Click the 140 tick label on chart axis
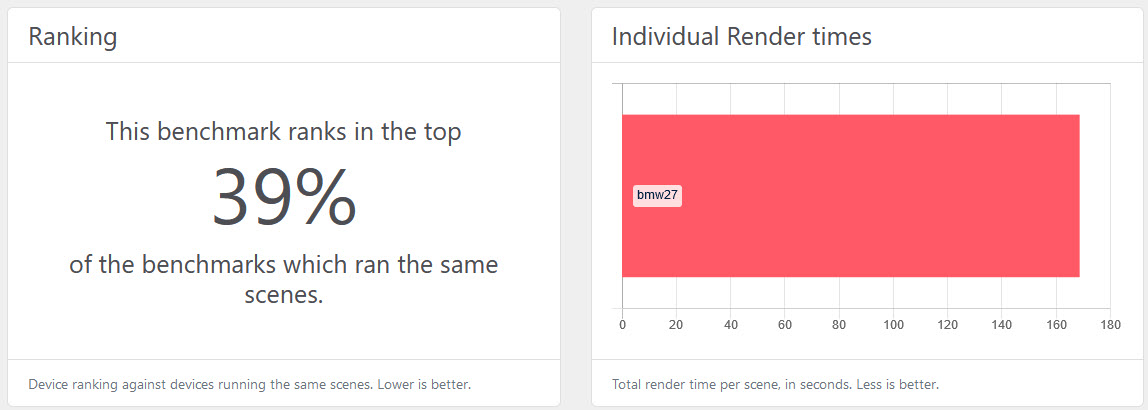The height and width of the screenshot is (410, 1148). tap(1002, 325)
